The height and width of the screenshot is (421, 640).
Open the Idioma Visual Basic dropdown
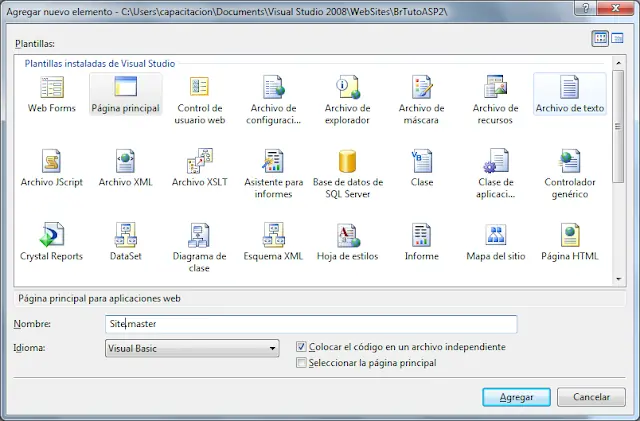pyautogui.click(x=192, y=348)
